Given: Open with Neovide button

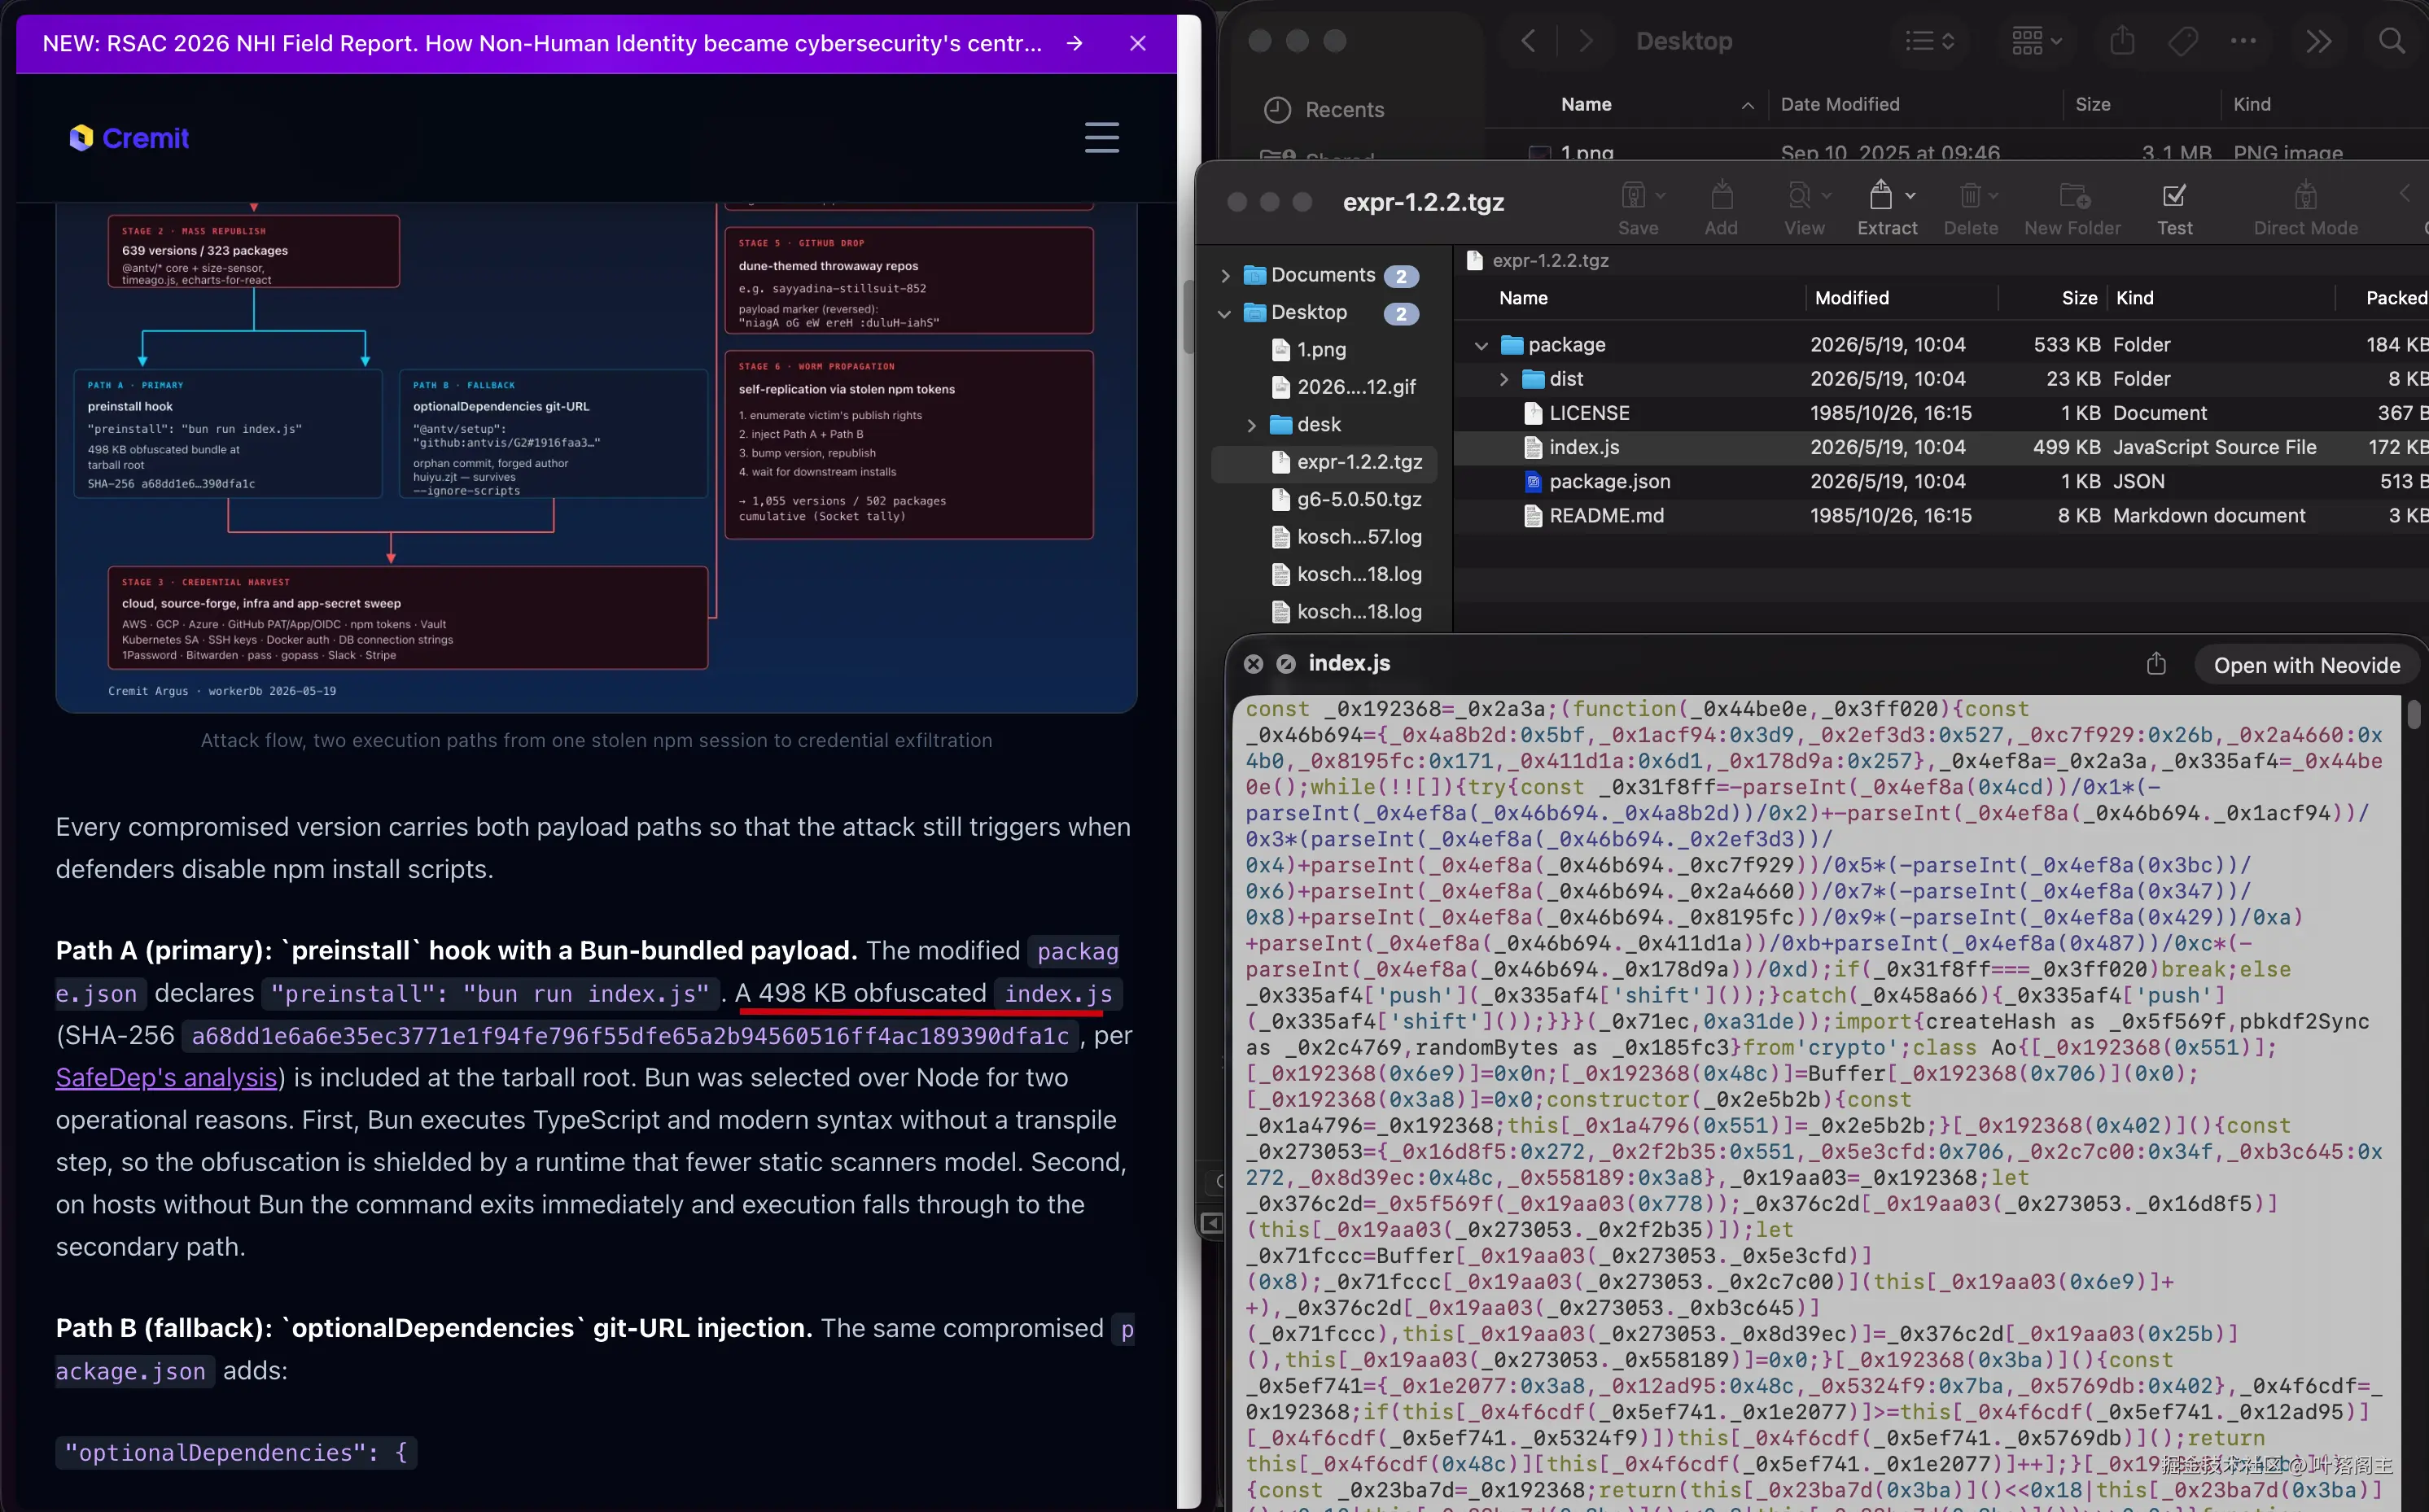Looking at the screenshot, I should point(2306,666).
